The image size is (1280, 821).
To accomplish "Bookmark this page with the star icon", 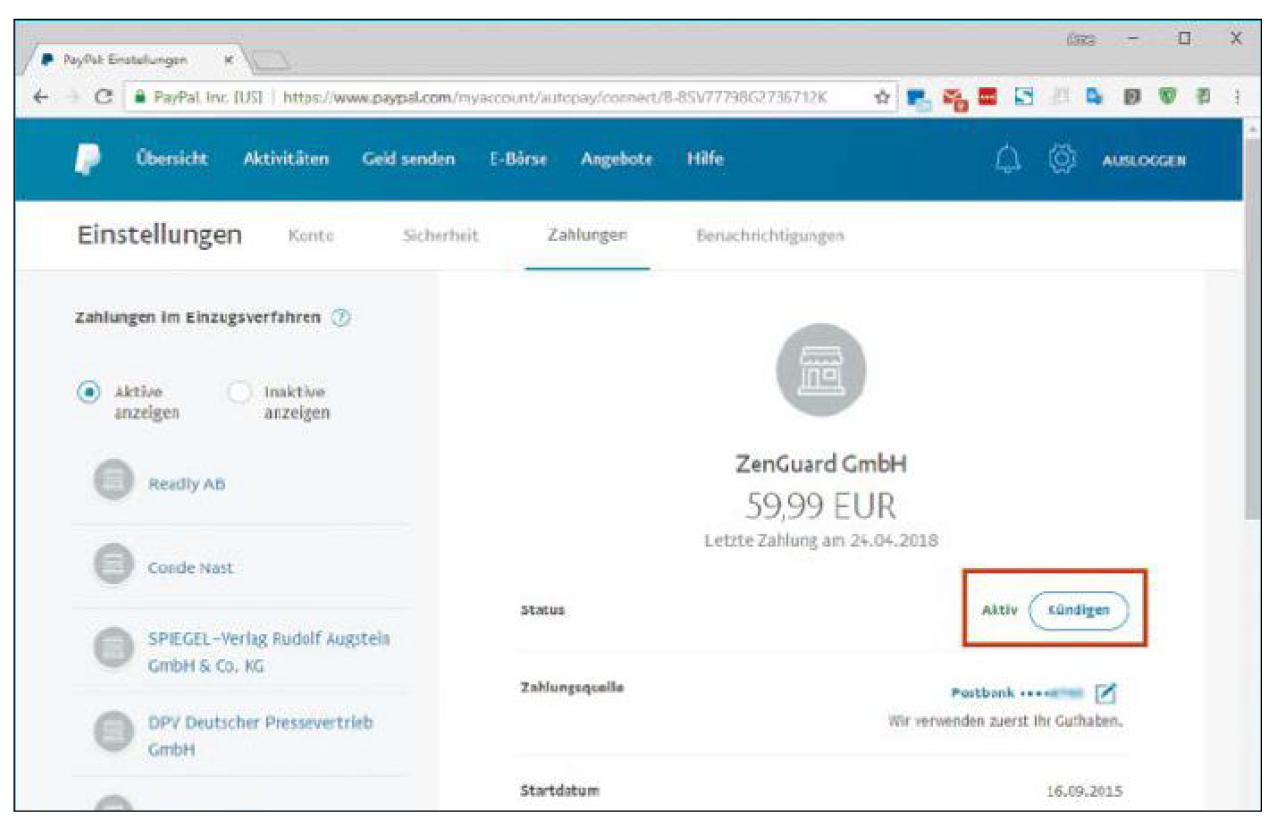I will coord(883,97).
